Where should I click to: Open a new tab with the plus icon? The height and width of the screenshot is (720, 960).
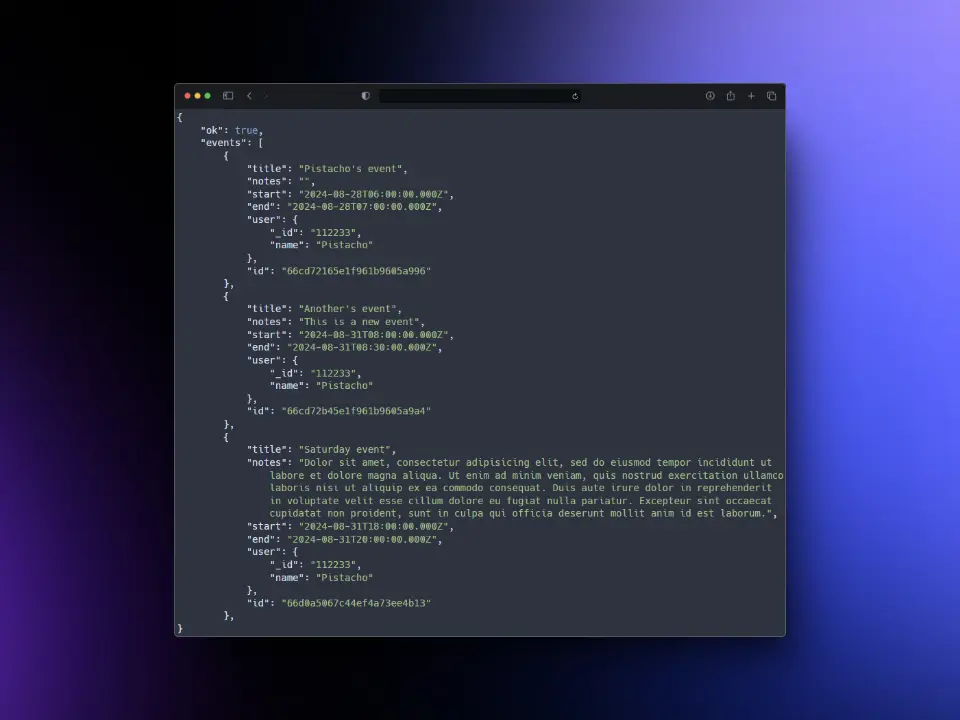pos(751,95)
